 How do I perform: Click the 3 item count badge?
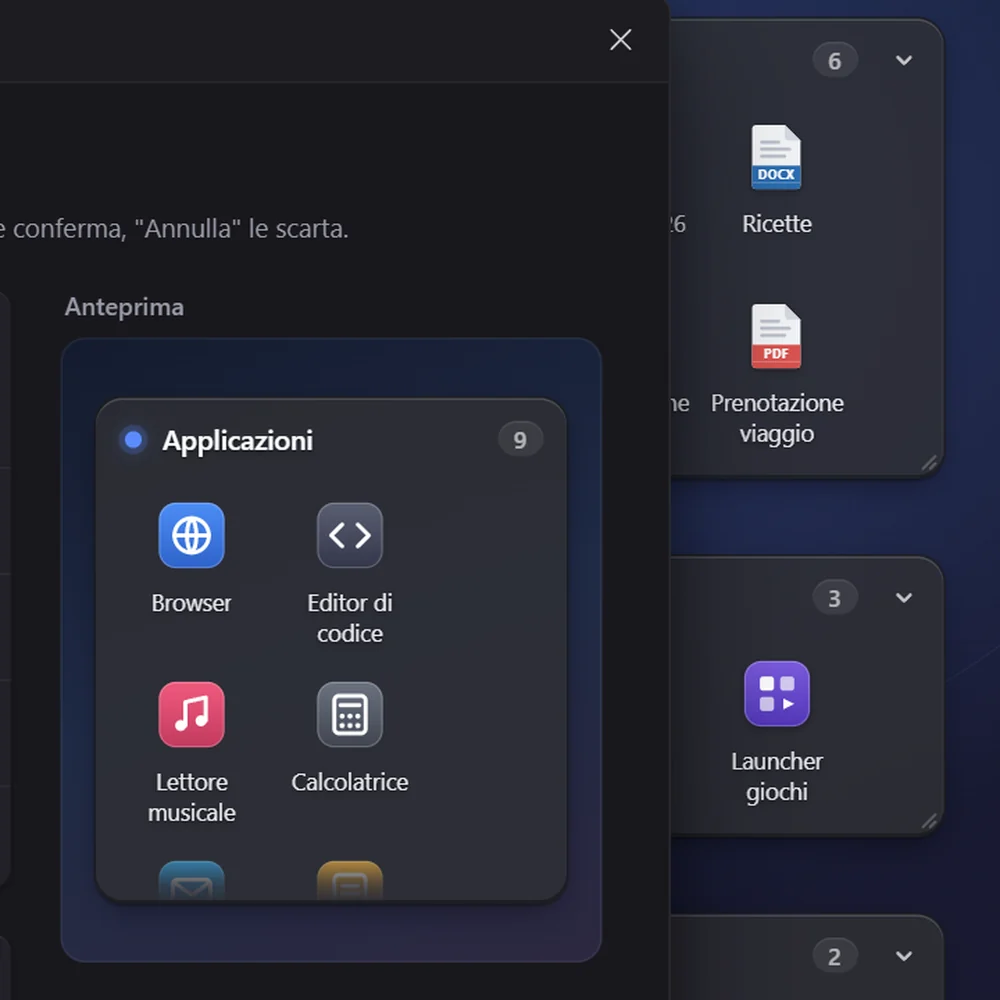[x=835, y=598]
